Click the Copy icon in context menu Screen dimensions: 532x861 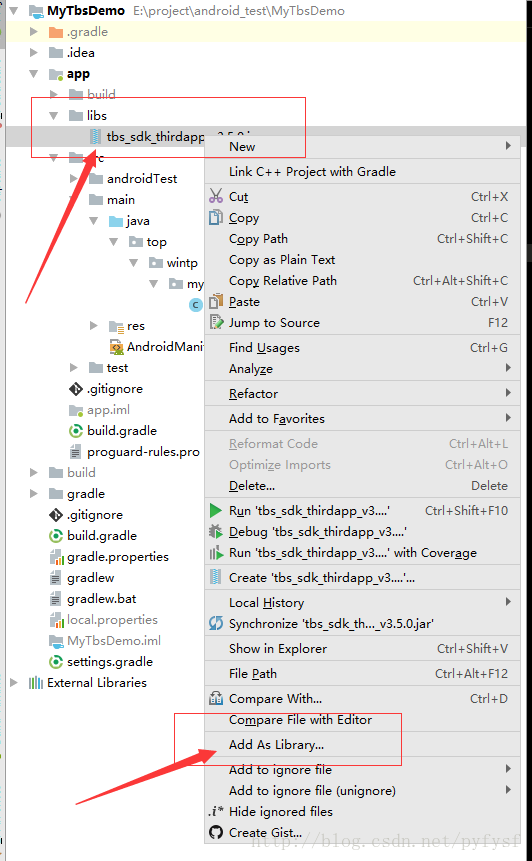(x=216, y=217)
